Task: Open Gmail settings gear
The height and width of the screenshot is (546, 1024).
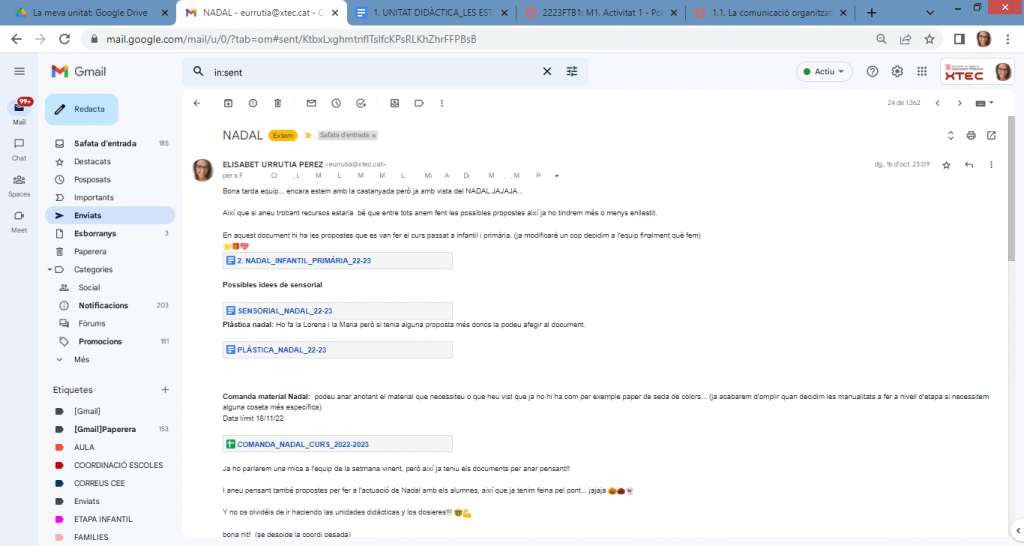Action: (897, 72)
